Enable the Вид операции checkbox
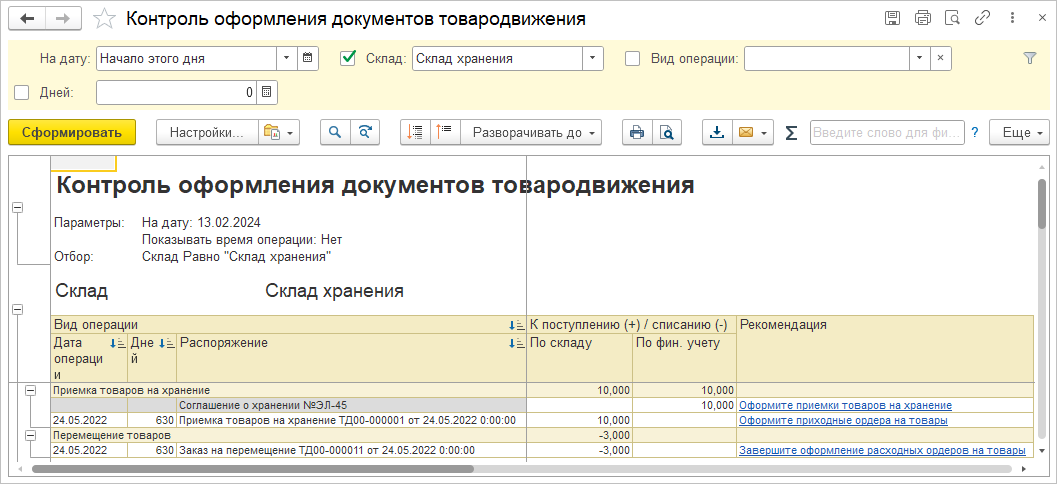1057x484 pixels. 632,58
